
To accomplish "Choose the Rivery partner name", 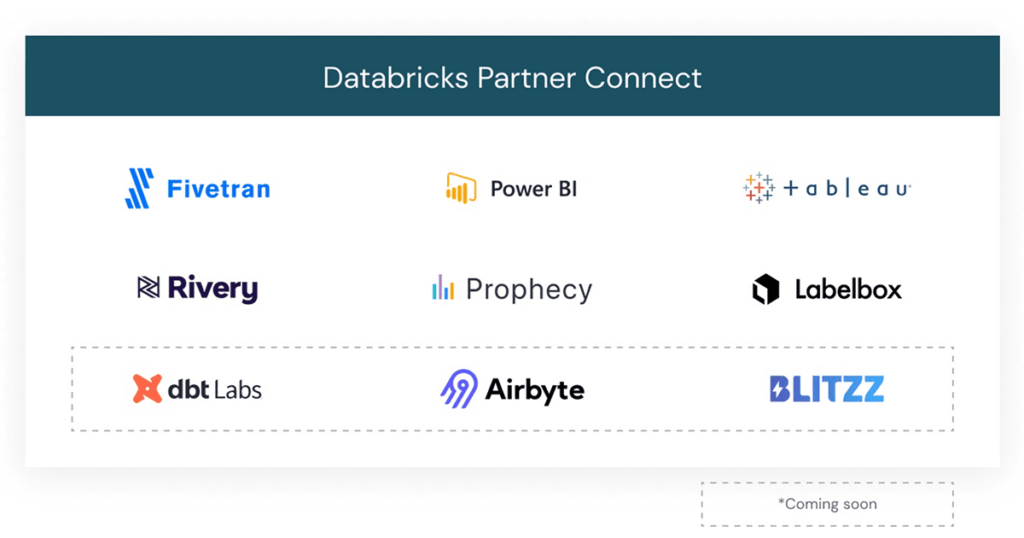I will 212,289.
